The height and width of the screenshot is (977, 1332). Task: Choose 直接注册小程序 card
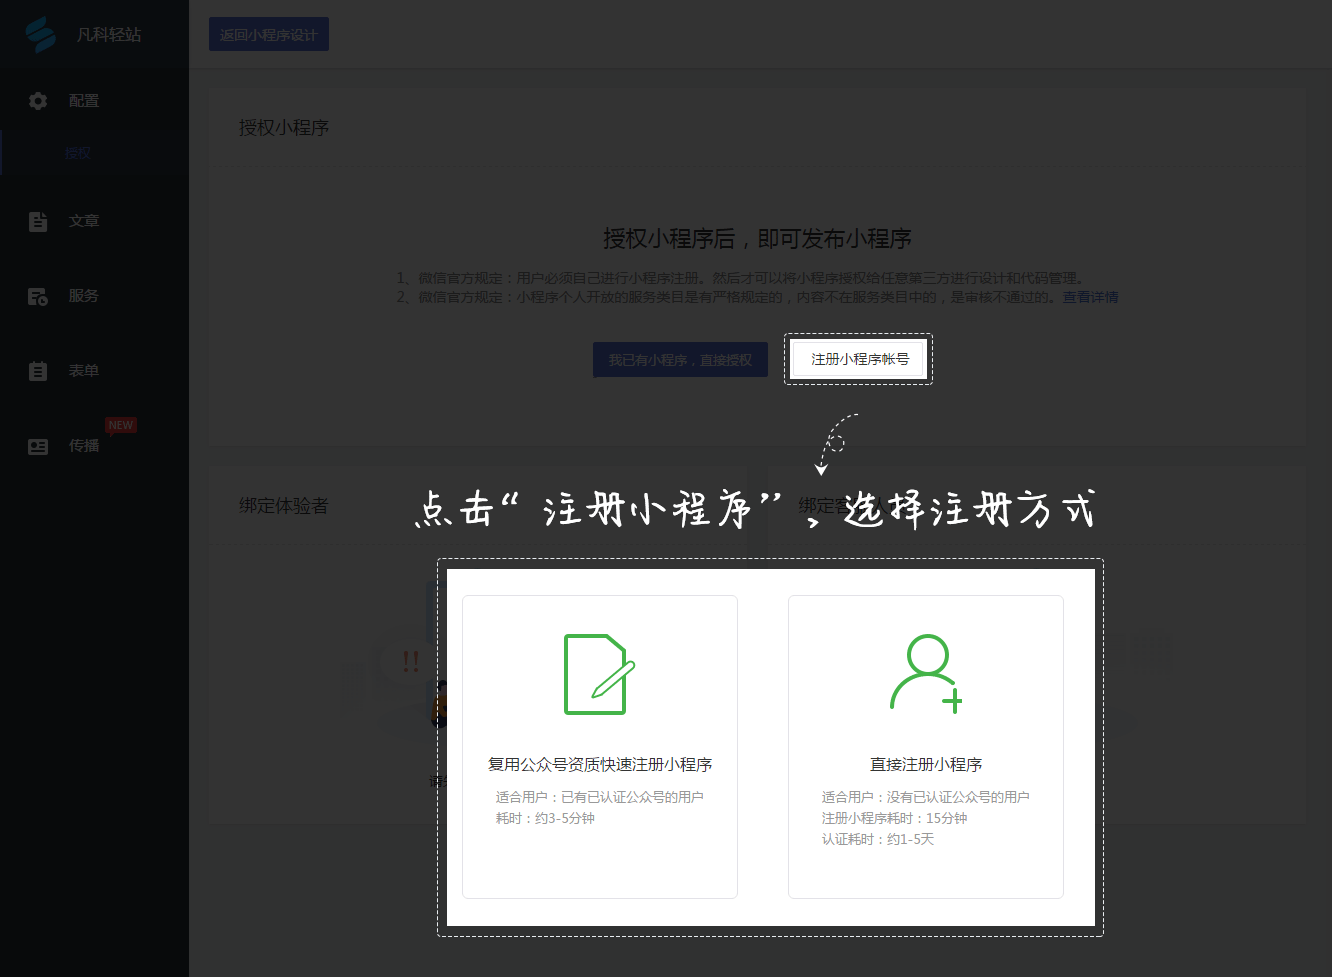tap(926, 747)
